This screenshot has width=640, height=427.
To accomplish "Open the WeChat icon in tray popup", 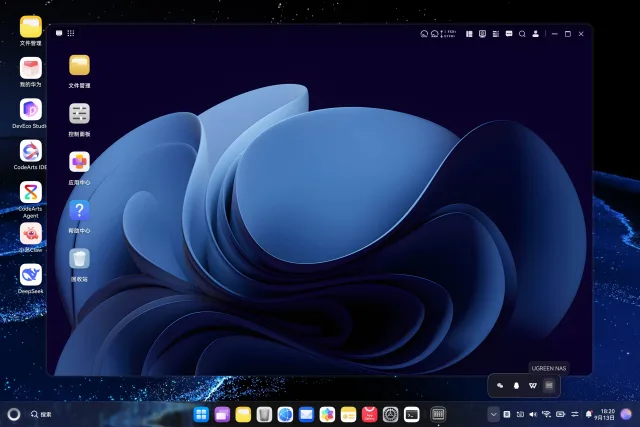I will coord(500,385).
